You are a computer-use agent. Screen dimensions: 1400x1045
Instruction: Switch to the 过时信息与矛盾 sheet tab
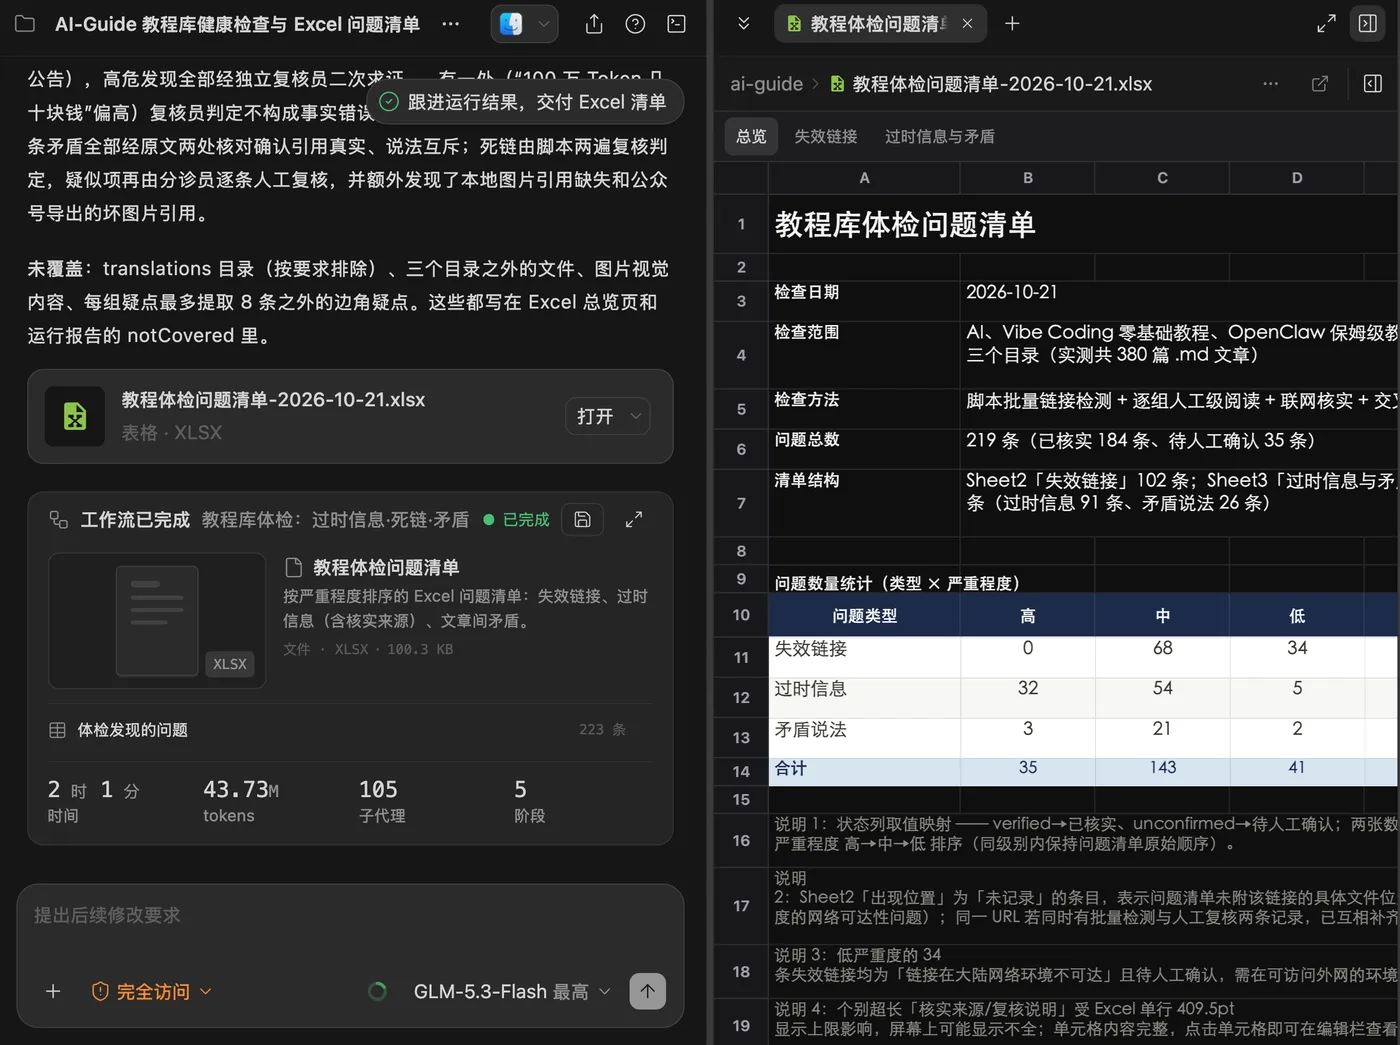click(940, 136)
